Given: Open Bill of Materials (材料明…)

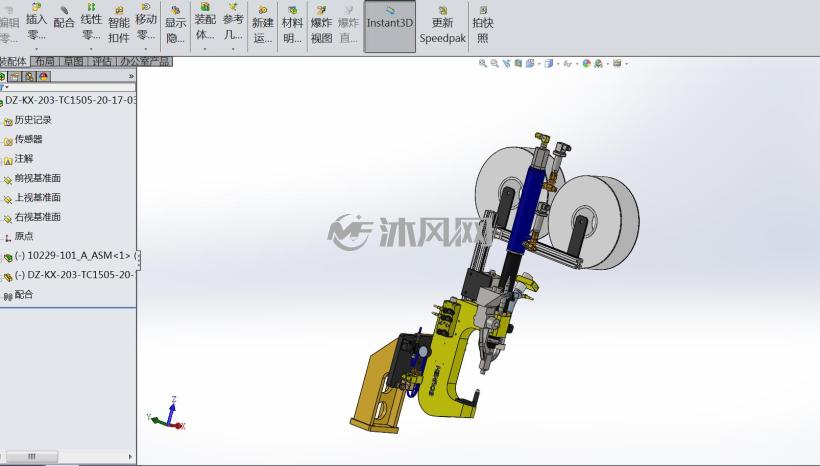Looking at the screenshot, I should pyautogui.click(x=292, y=25).
